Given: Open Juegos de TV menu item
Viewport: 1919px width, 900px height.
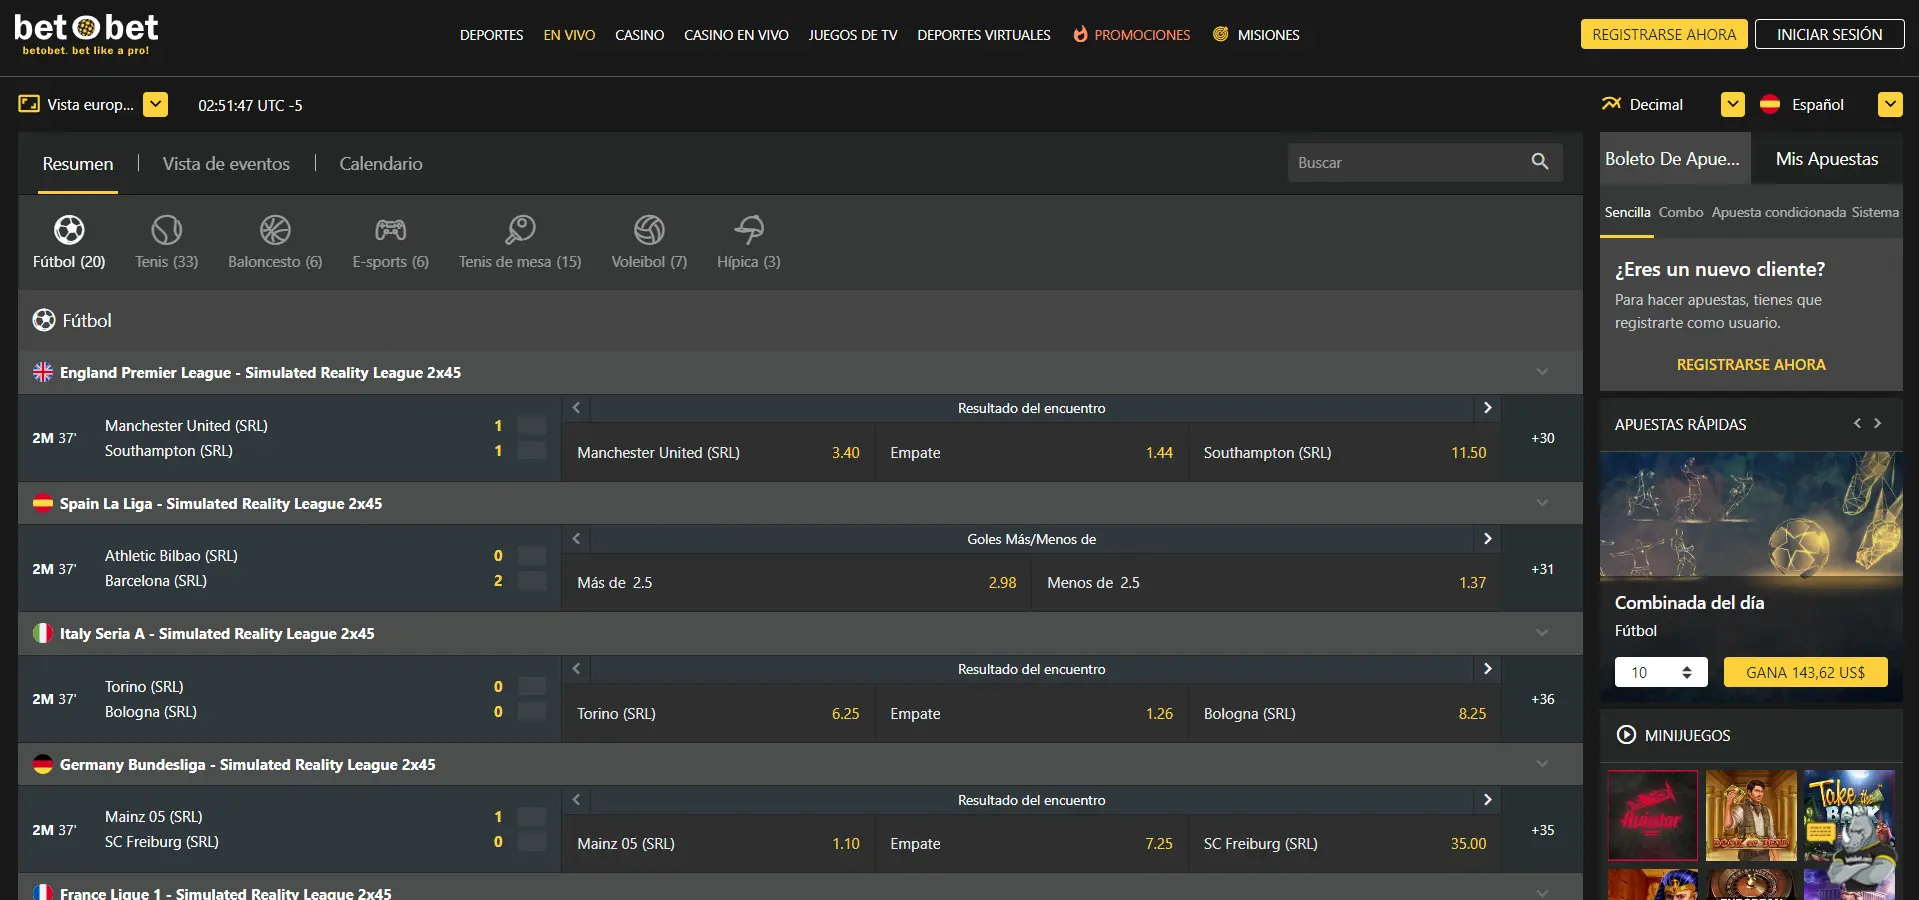Looking at the screenshot, I should coord(853,35).
